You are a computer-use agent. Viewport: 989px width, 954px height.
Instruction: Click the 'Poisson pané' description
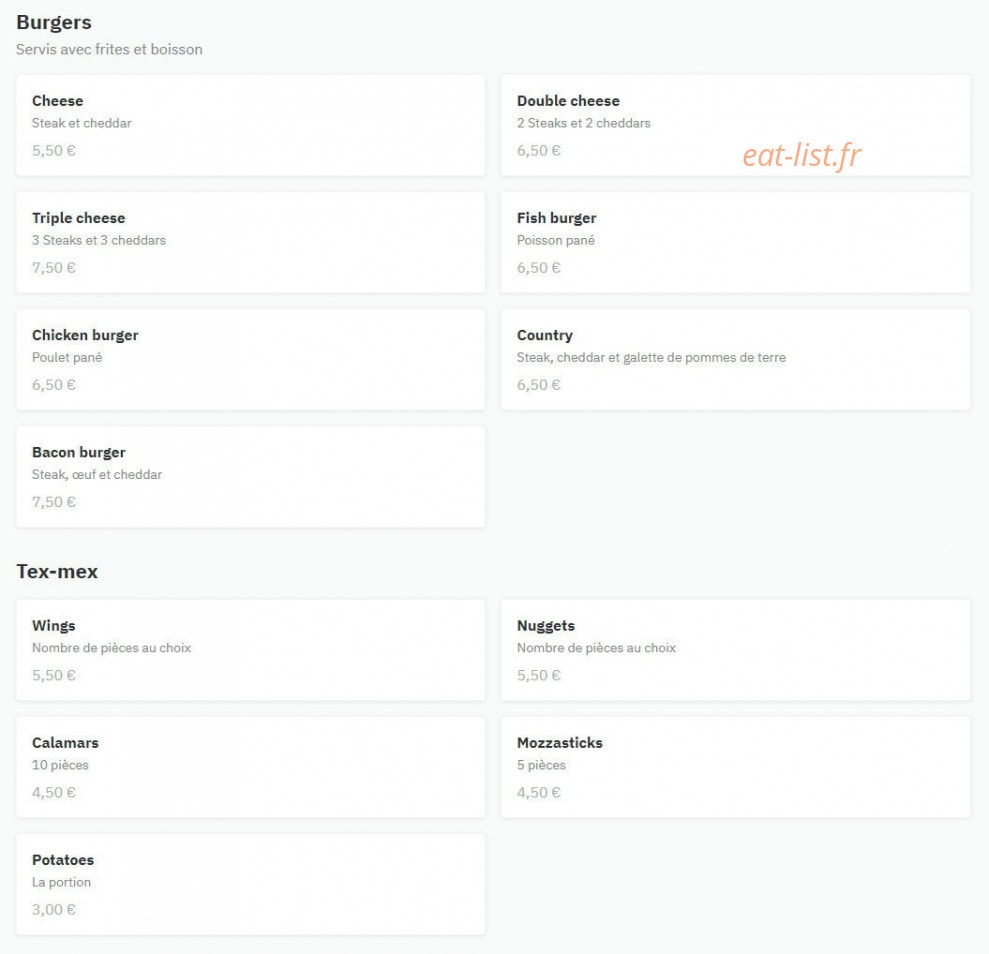pos(556,240)
